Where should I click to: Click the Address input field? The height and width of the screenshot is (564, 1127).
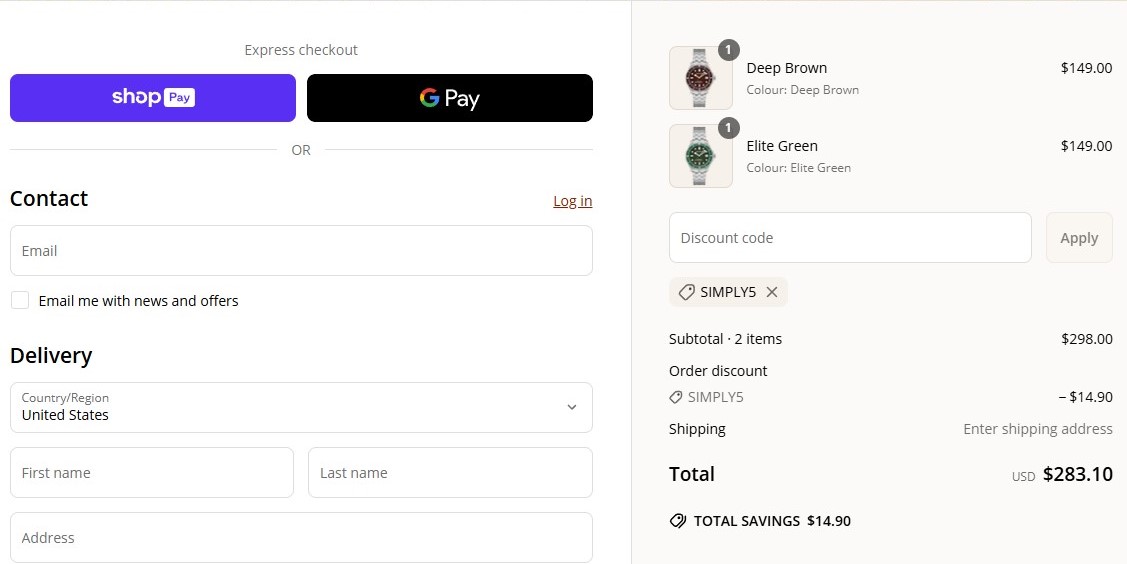coord(301,537)
